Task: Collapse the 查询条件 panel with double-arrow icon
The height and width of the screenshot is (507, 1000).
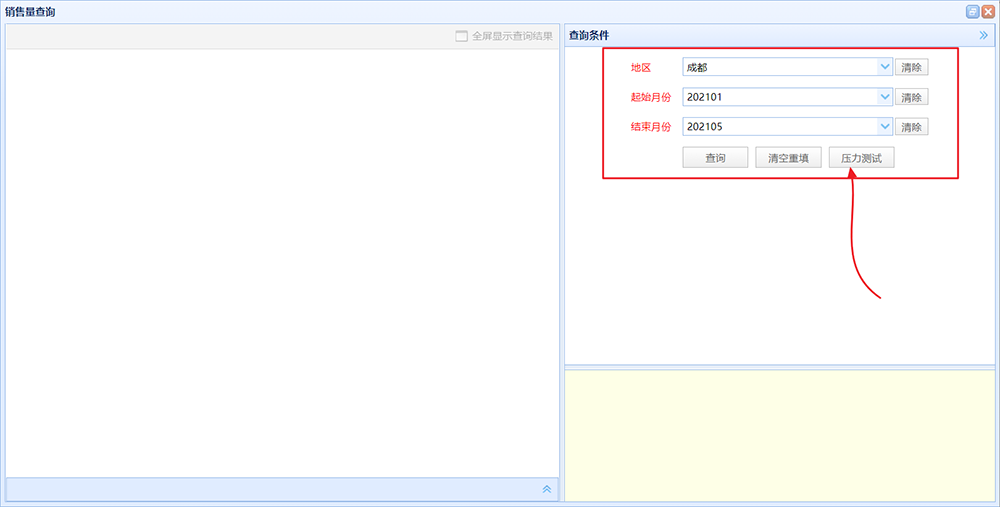Action: tap(983, 36)
